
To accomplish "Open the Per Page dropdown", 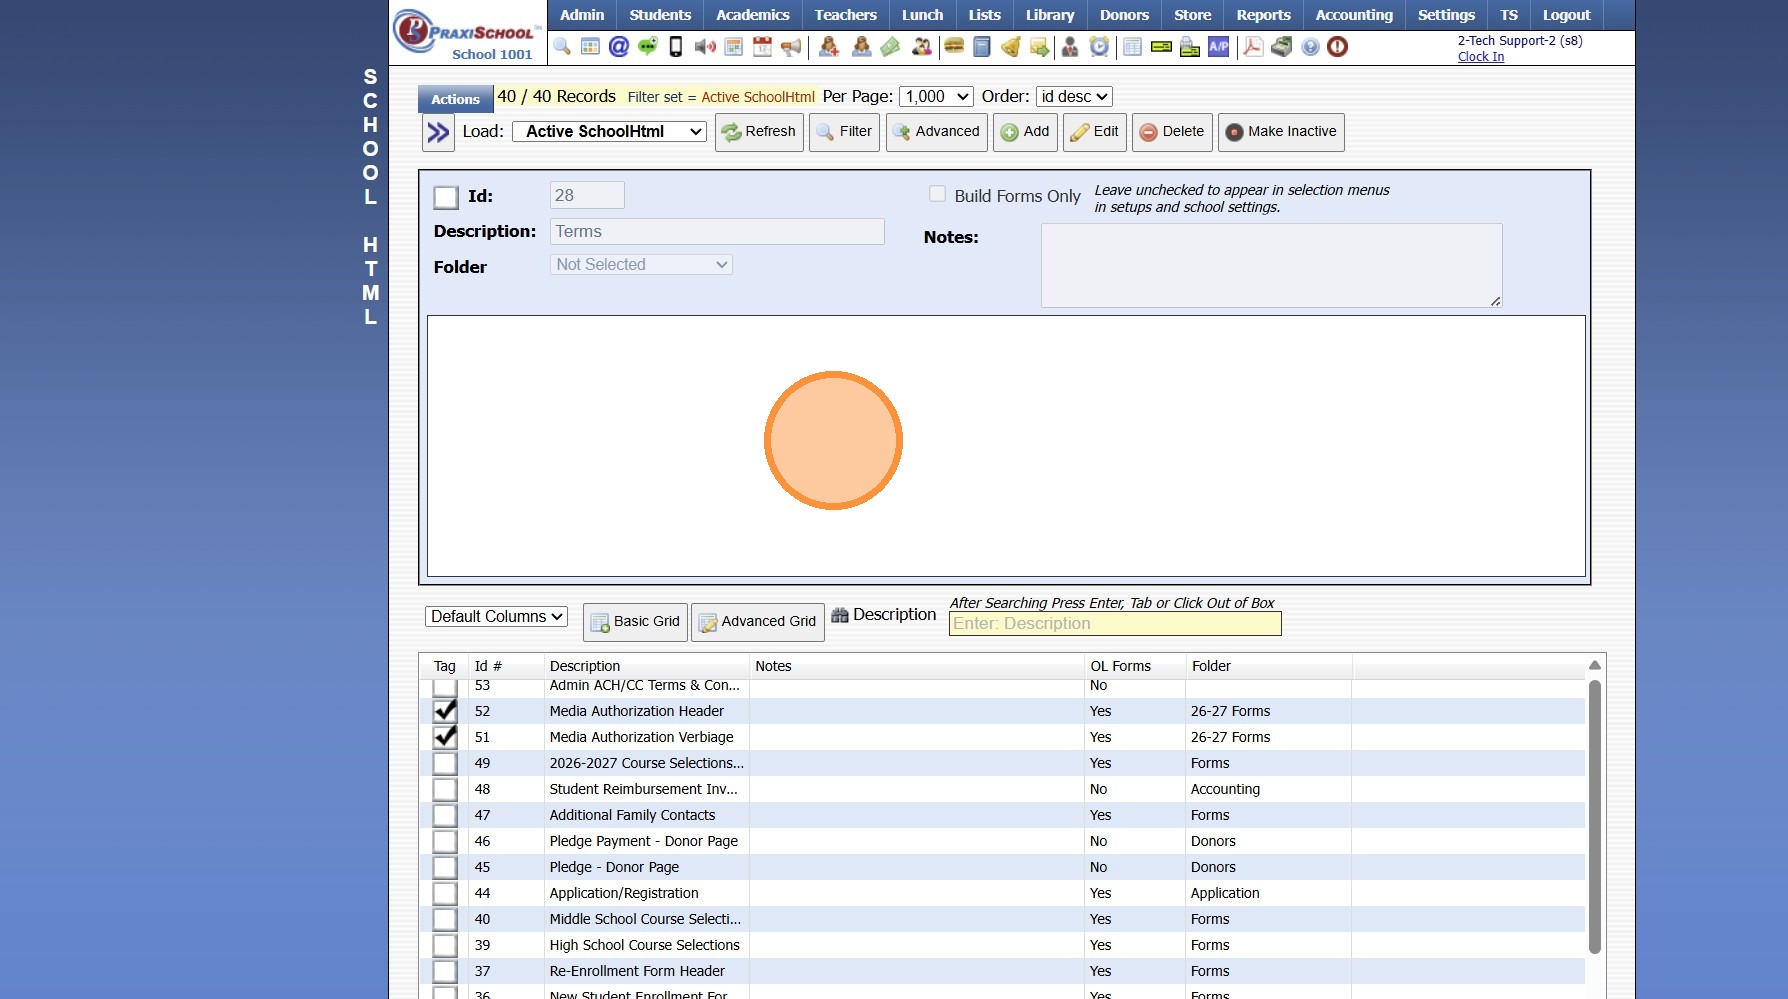I will tap(936, 97).
